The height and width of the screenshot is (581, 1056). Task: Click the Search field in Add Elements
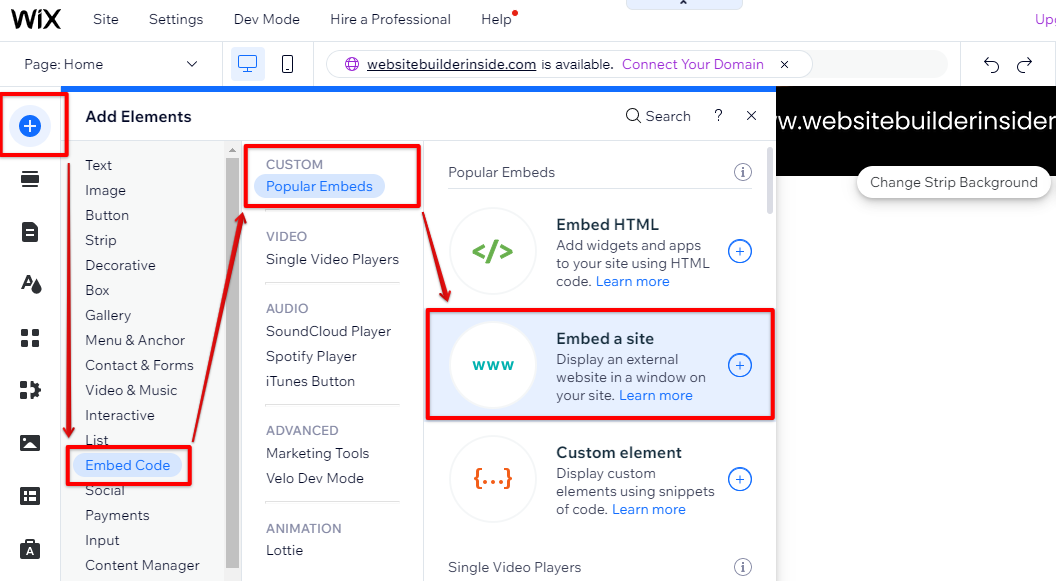click(659, 116)
